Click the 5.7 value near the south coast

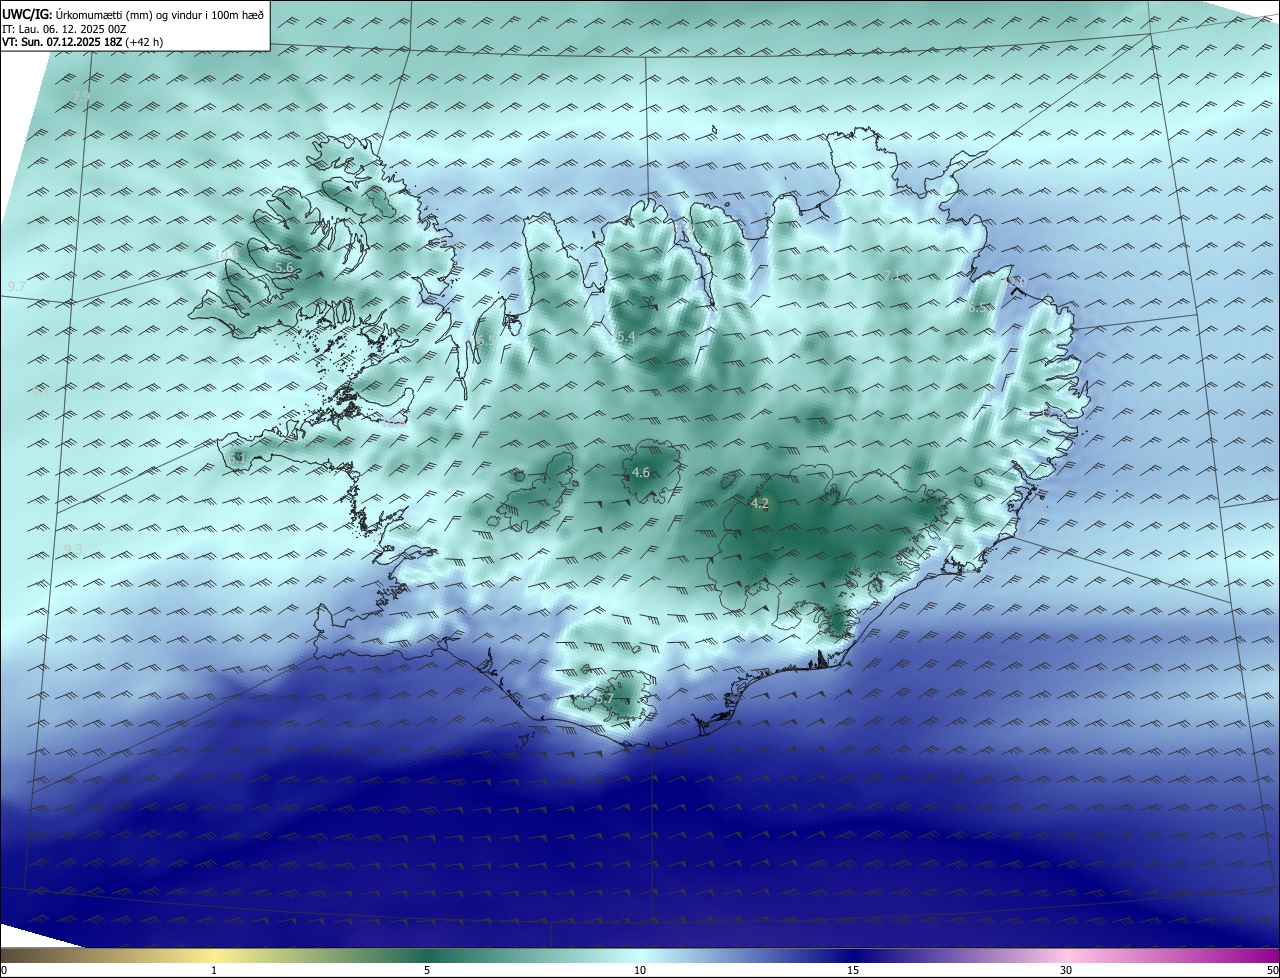pos(605,699)
